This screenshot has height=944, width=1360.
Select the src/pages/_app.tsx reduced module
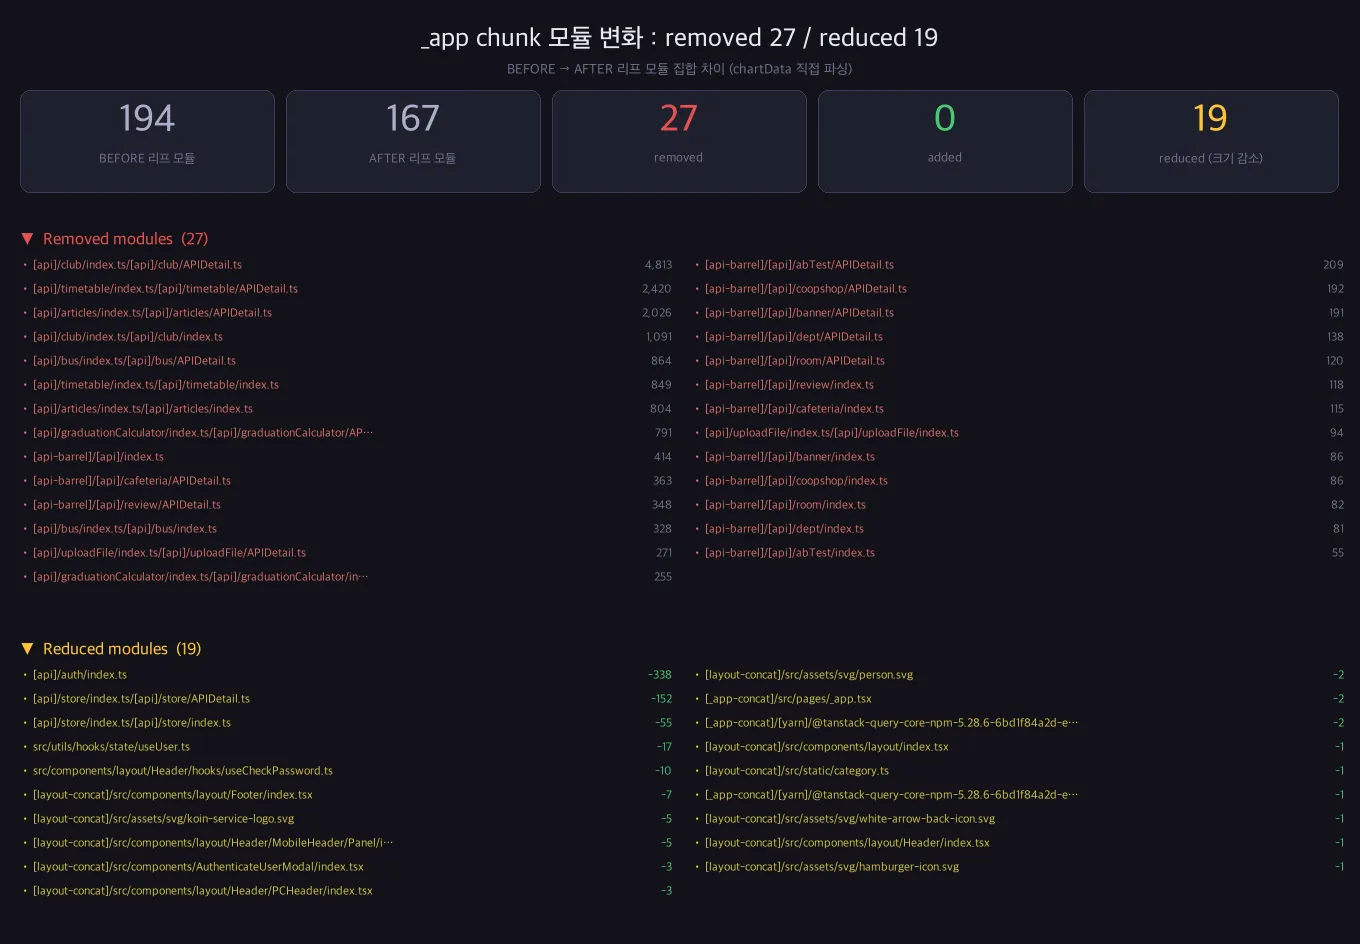click(x=1019, y=699)
